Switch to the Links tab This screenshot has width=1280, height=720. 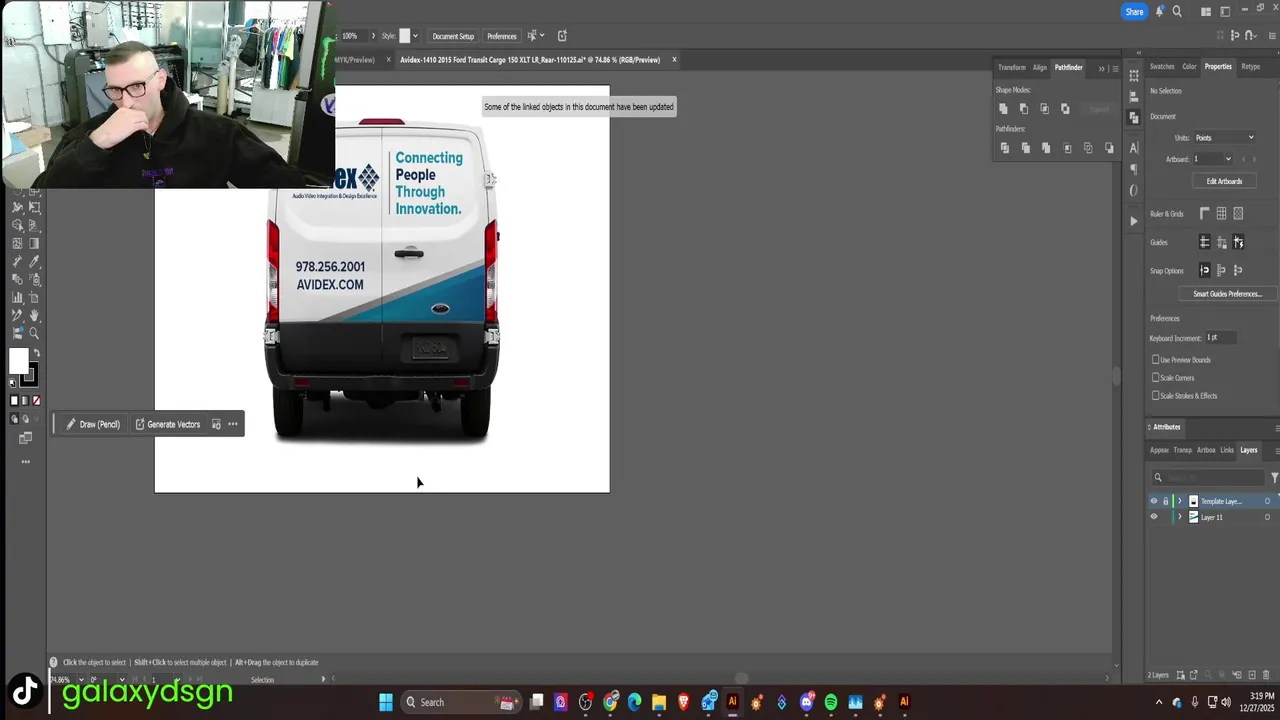1227,450
